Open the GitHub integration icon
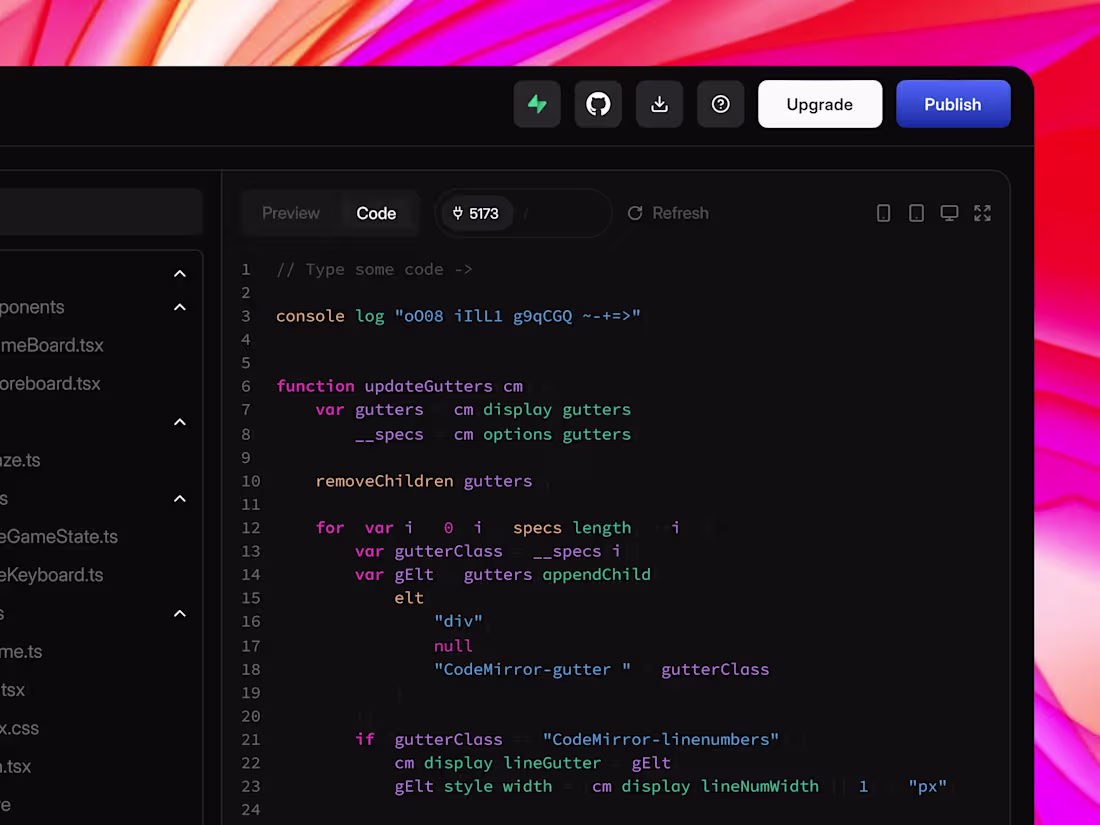Screen dimensions: 1100x825 point(598,105)
